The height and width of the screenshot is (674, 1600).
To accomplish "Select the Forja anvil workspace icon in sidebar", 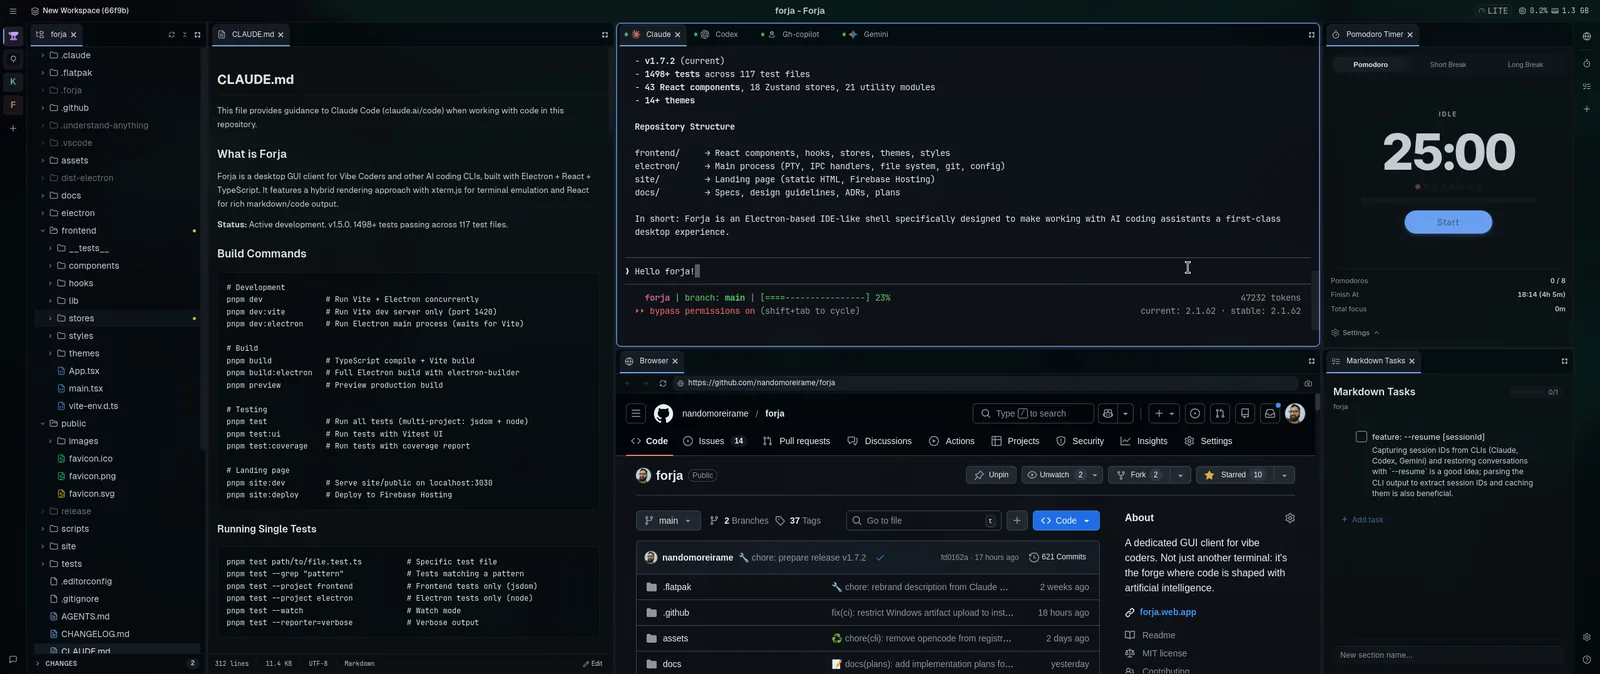I will pos(13,36).
